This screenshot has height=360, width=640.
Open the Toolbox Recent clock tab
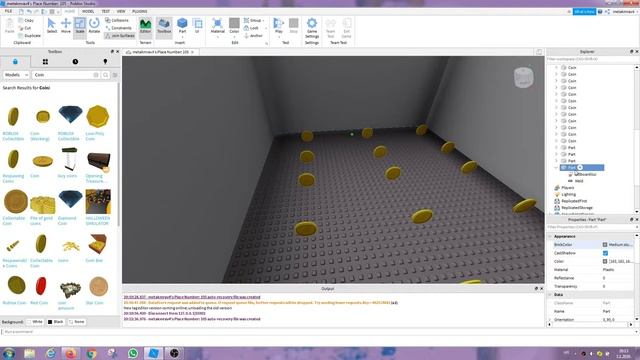(x=75, y=62)
